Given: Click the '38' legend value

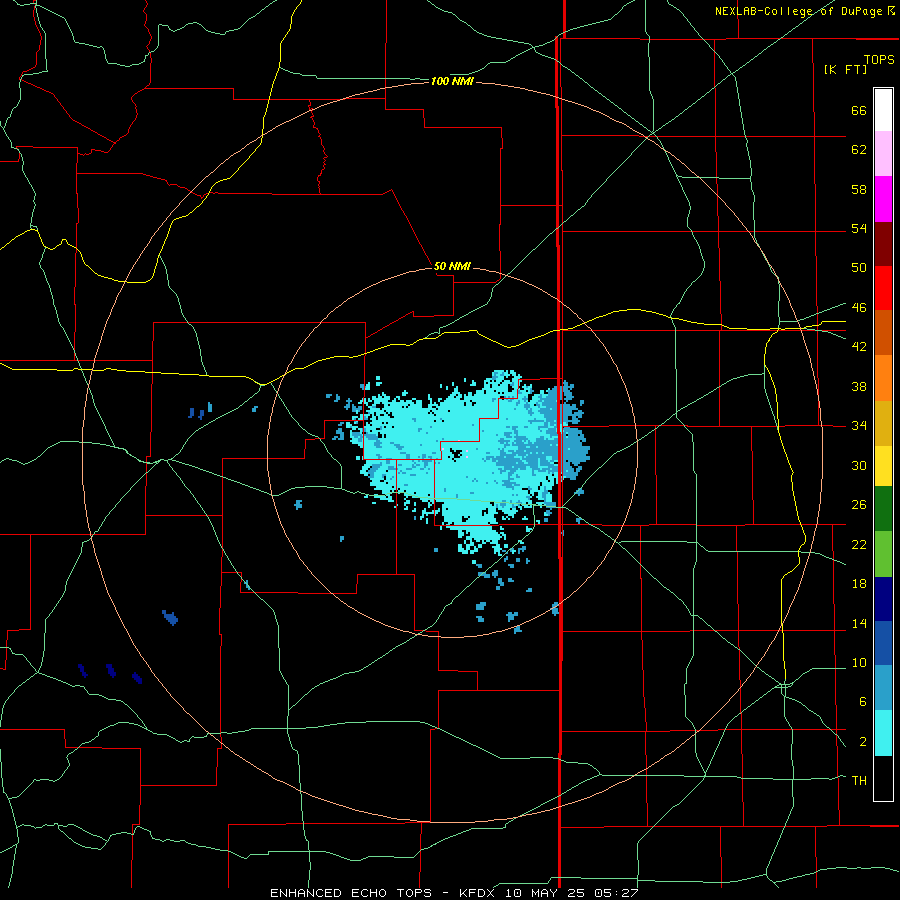Looking at the screenshot, I should pos(859,386).
